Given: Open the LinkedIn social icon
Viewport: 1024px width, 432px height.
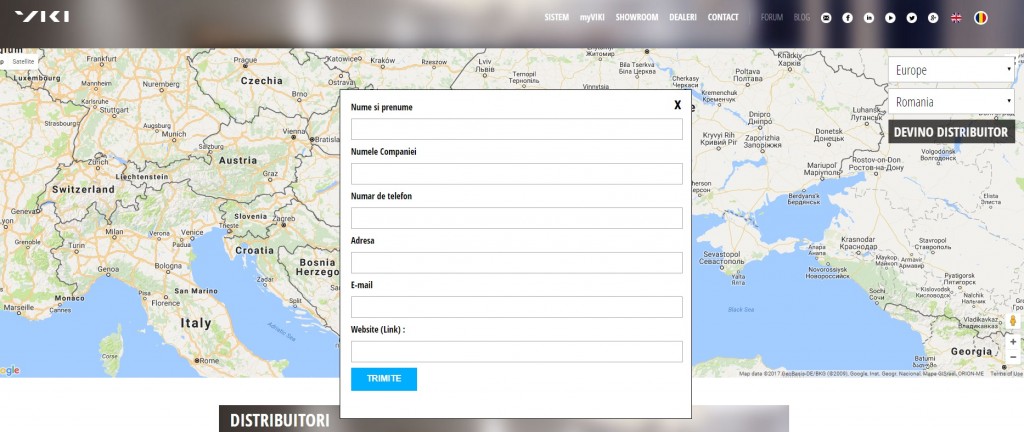Looking at the screenshot, I should coord(869,18).
